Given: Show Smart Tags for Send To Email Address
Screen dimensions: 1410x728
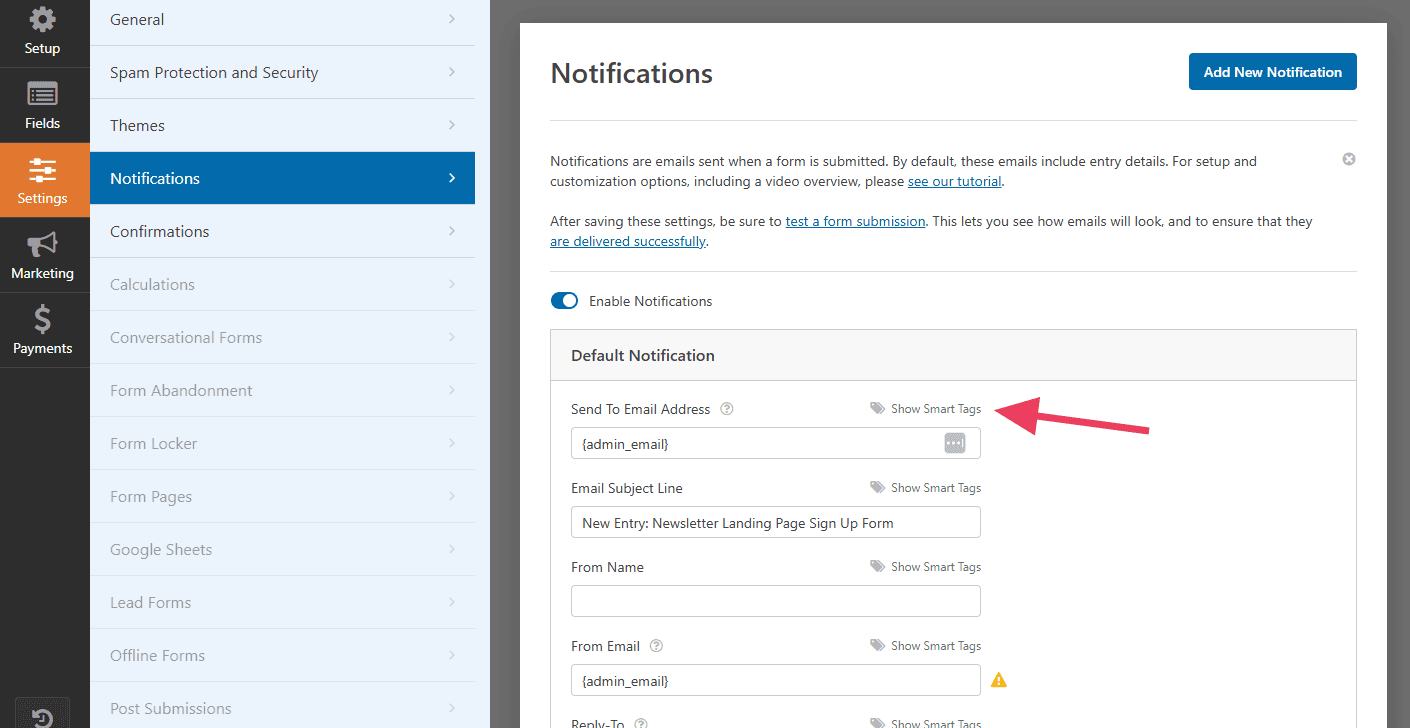Looking at the screenshot, I should click(x=926, y=409).
